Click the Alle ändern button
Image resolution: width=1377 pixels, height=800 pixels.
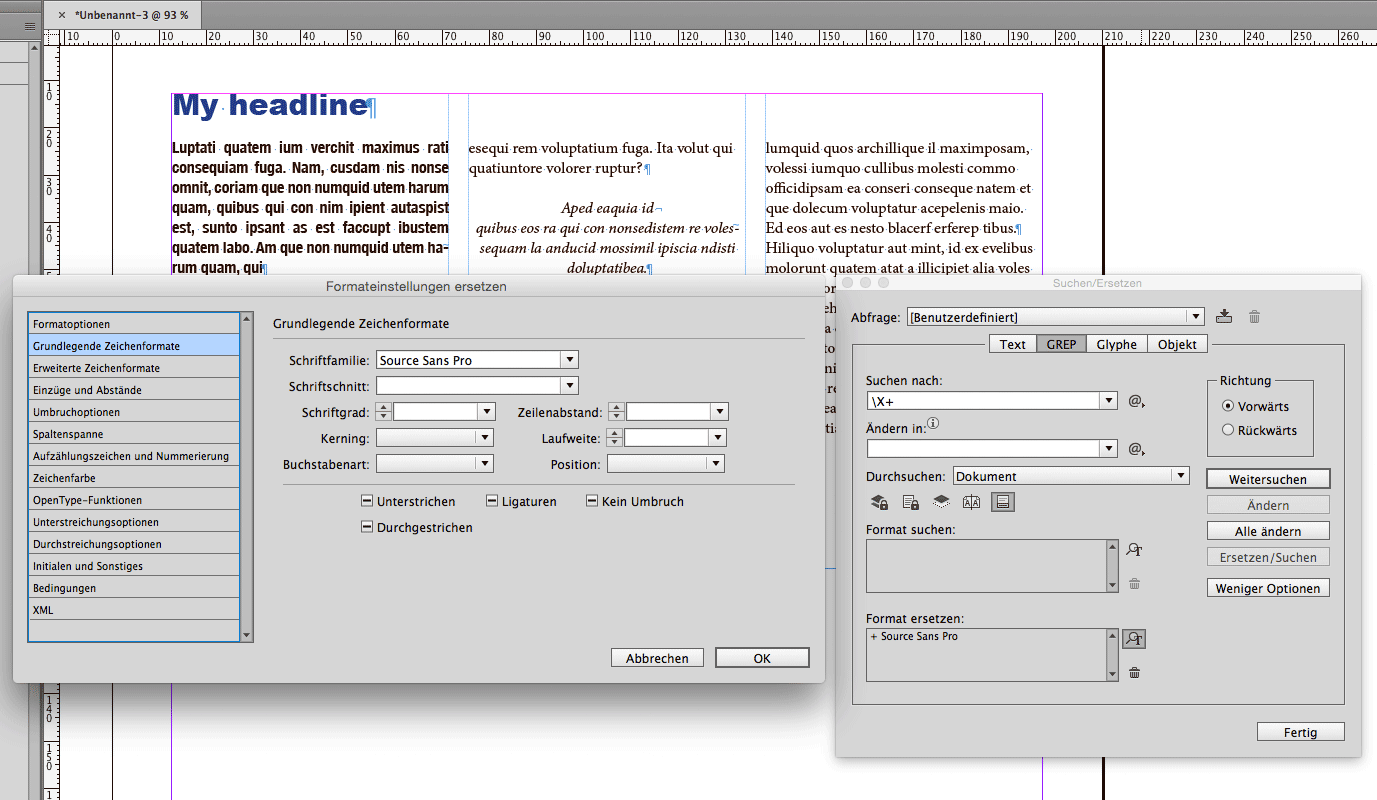pyautogui.click(x=1267, y=530)
